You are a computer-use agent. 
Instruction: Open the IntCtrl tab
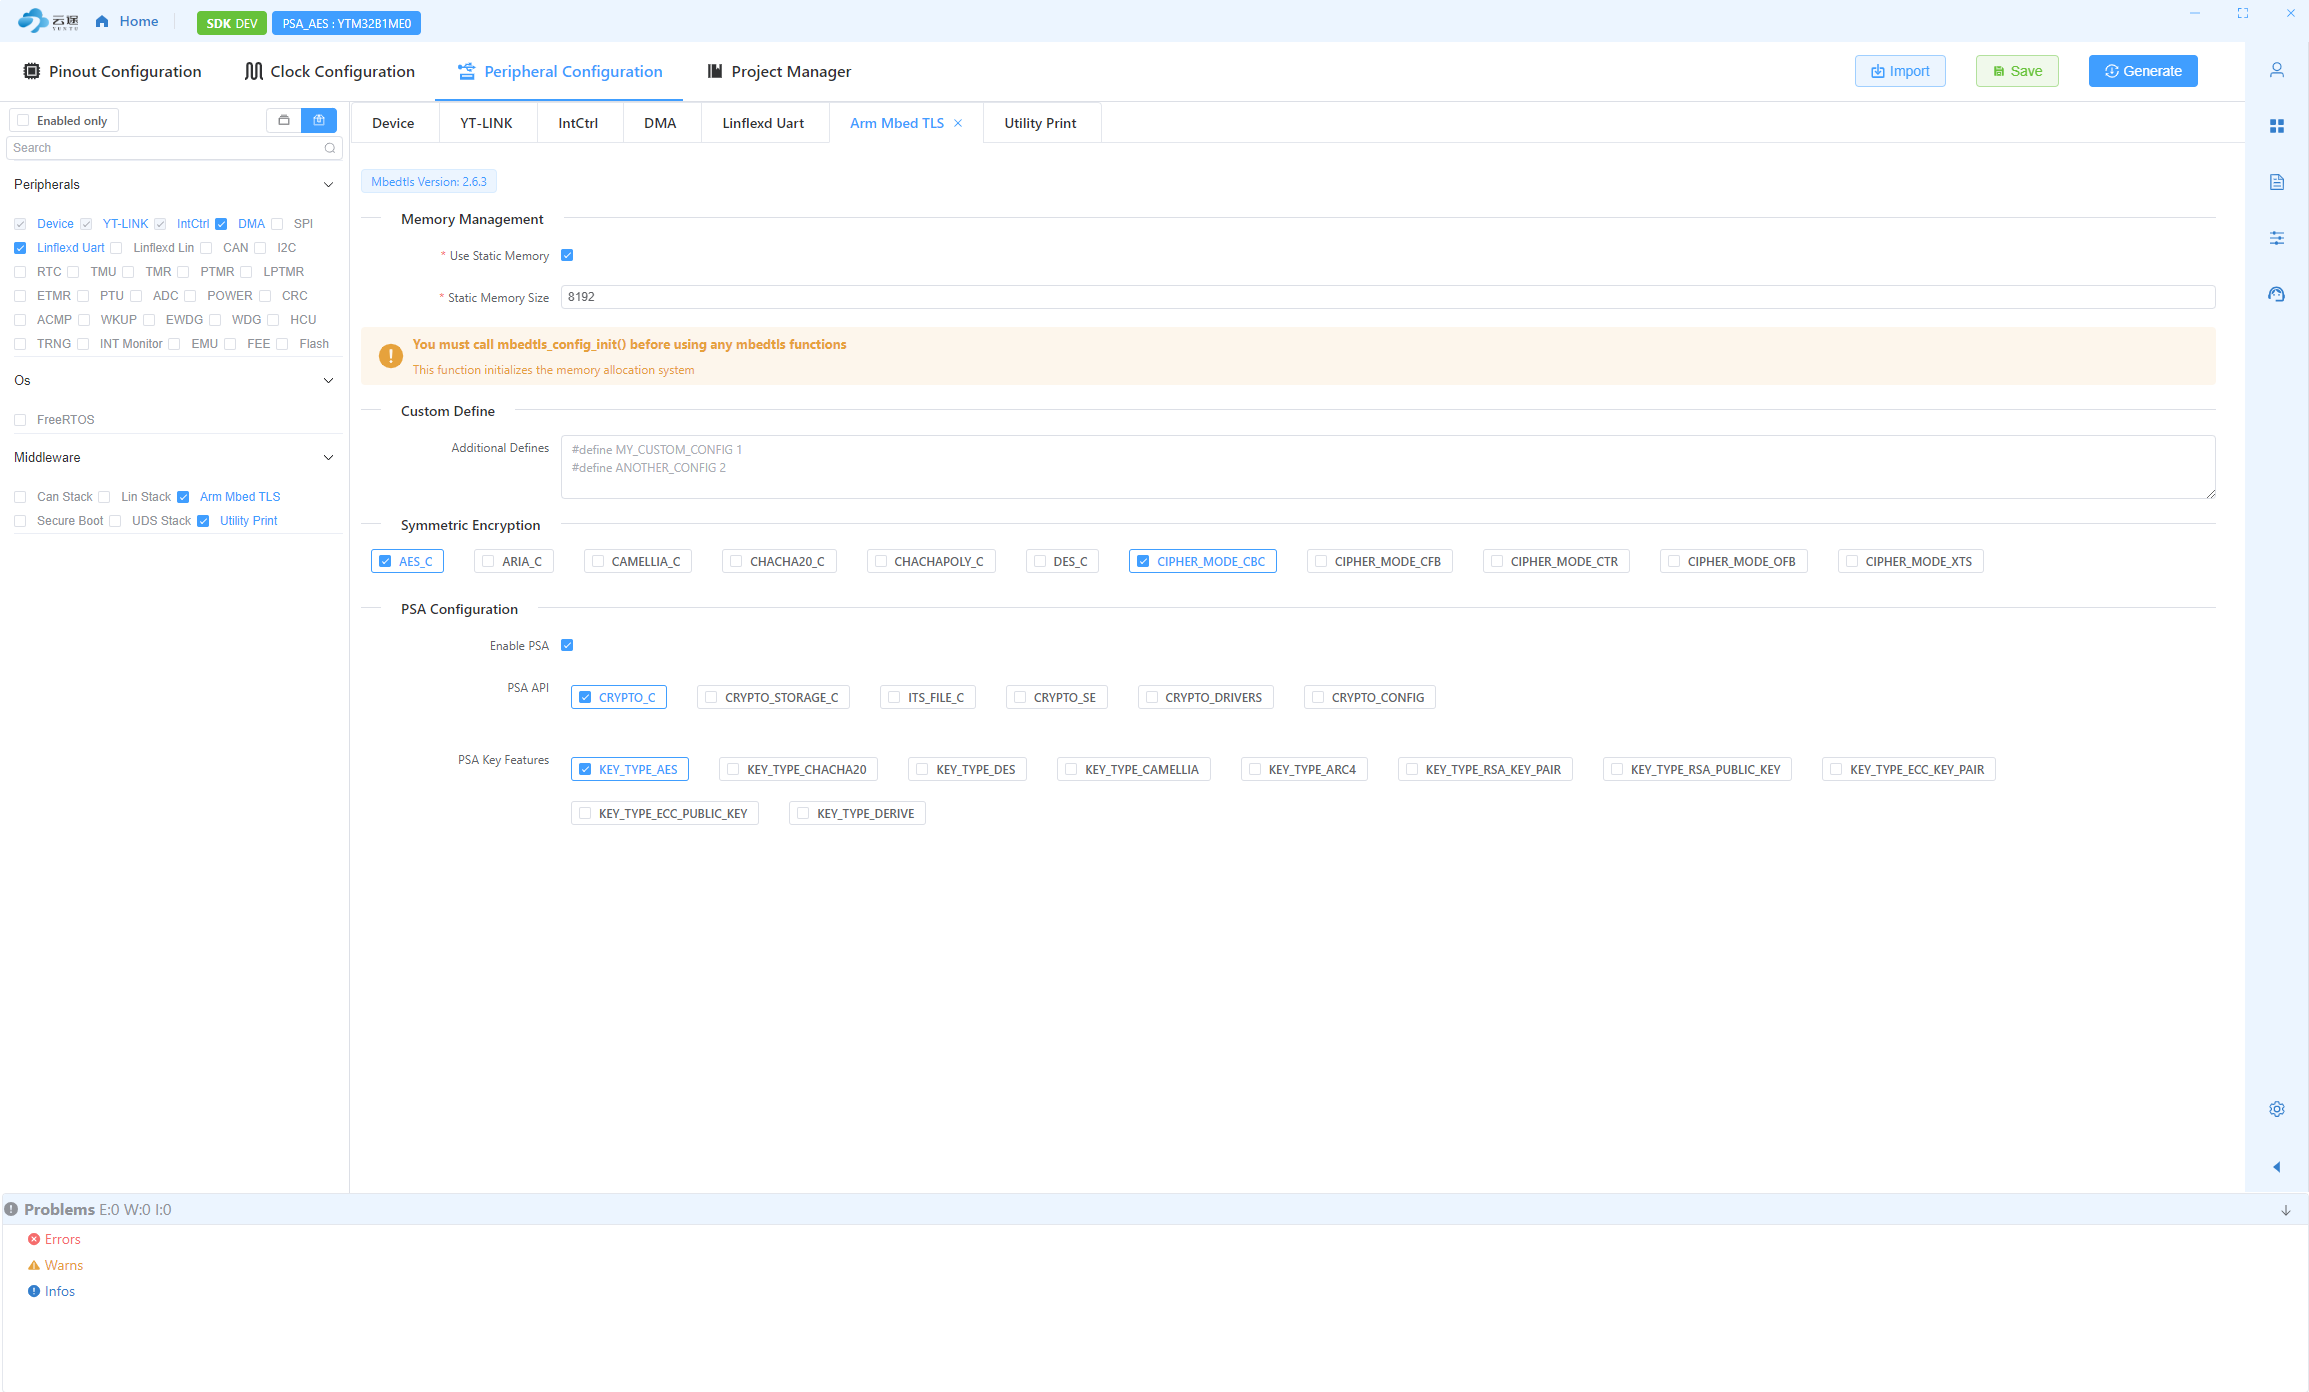pos(578,123)
